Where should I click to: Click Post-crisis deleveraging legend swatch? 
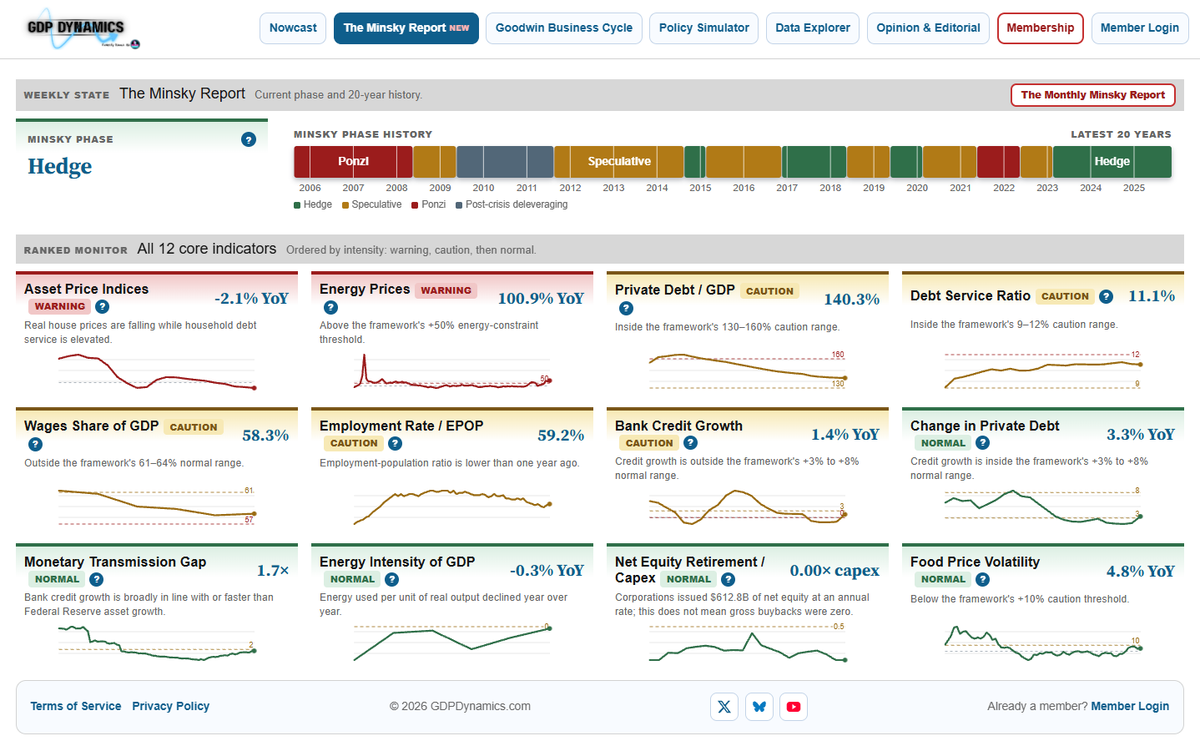[459, 205]
